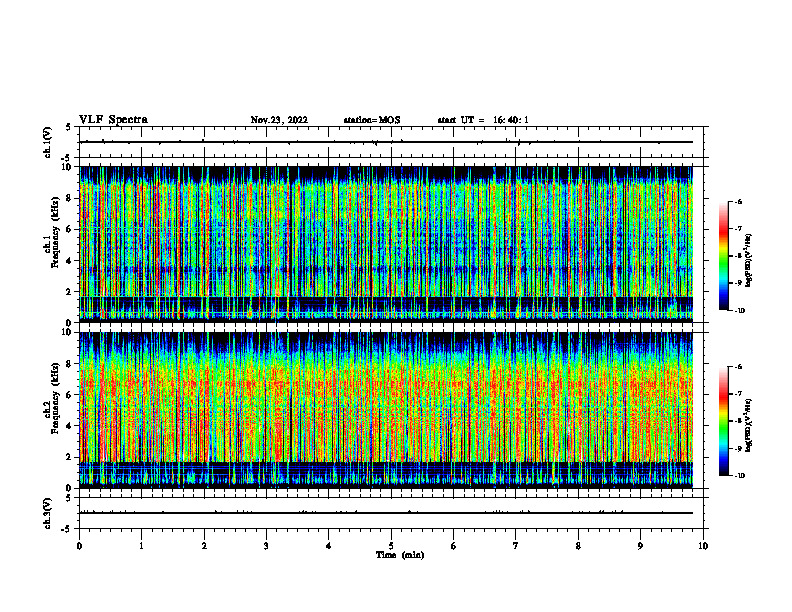Click the '8' tick on ch.2 frequency axis
The width and height of the screenshot is (792, 612).
coord(70,364)
